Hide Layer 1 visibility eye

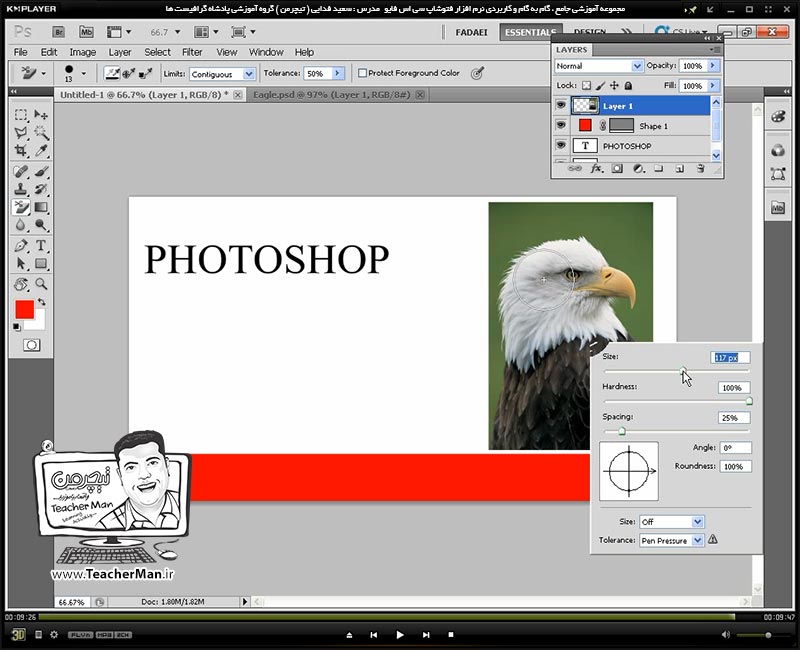click(x=561, y=106)
